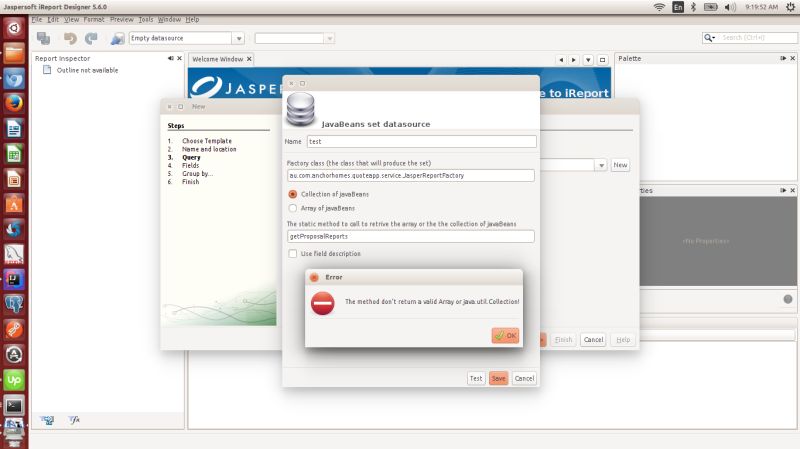This screenshot has width=800, height=449.
Task: Open the Preview menu
Action: pyautogui.click(x=121, y=19)
